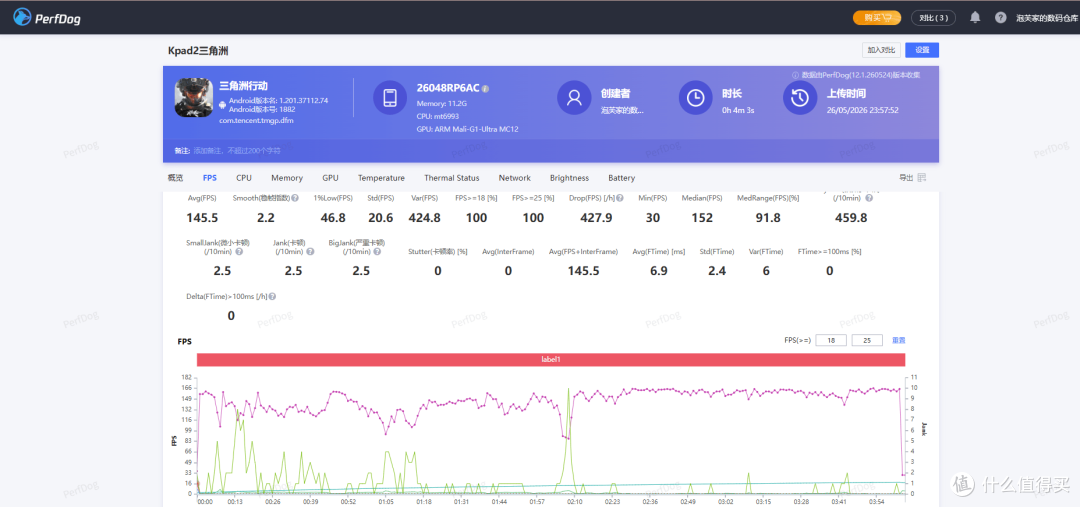Open the help question mark icon
Viewport: 1080px width, 507px height.
[1000, 18]
